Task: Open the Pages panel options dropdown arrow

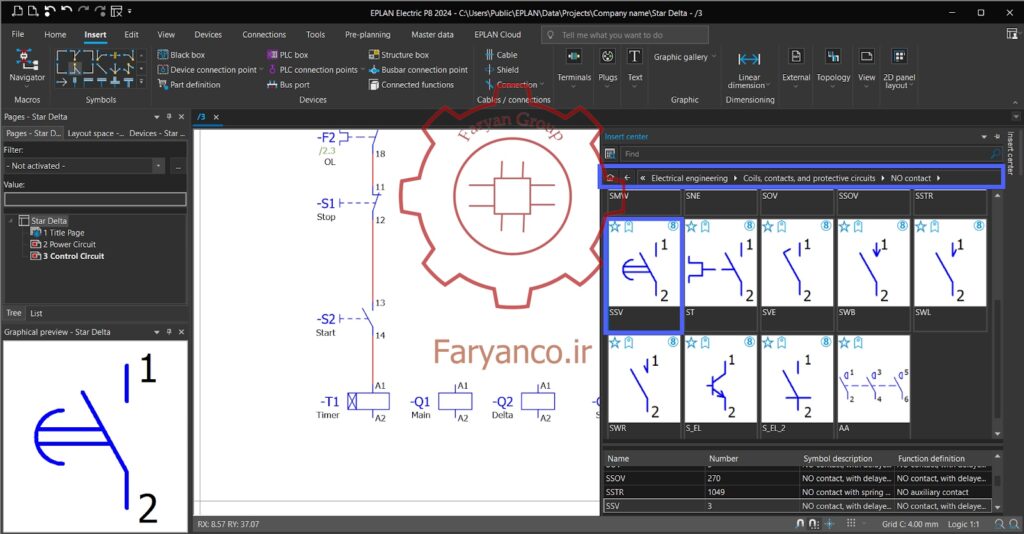Action: point(157,116)
